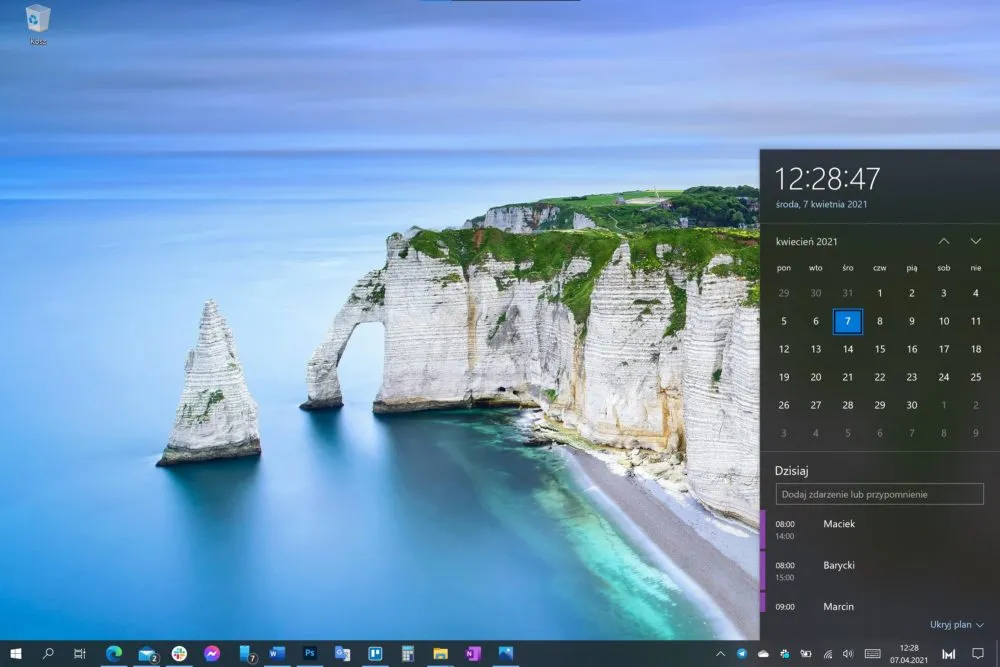Click the Dodaj zdarzenie lub przypomnienie field
The width and height of the screenshot is (1000, 667).
click(x=879, y=494)
